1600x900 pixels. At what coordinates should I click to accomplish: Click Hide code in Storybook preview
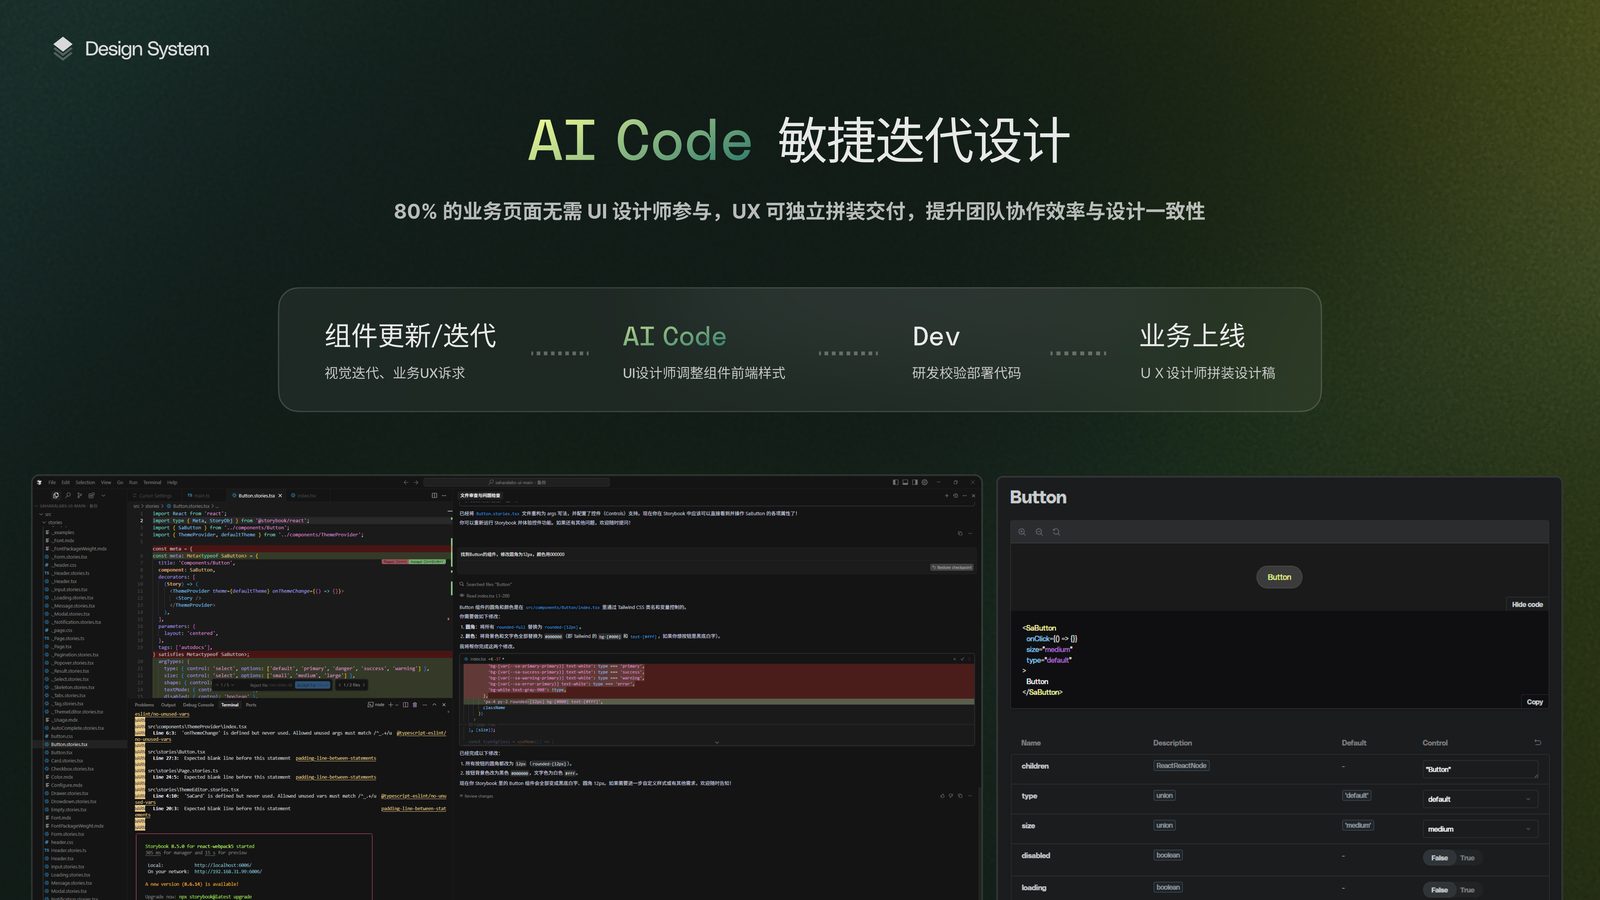pyautogui.click(x=1527, y=604)
